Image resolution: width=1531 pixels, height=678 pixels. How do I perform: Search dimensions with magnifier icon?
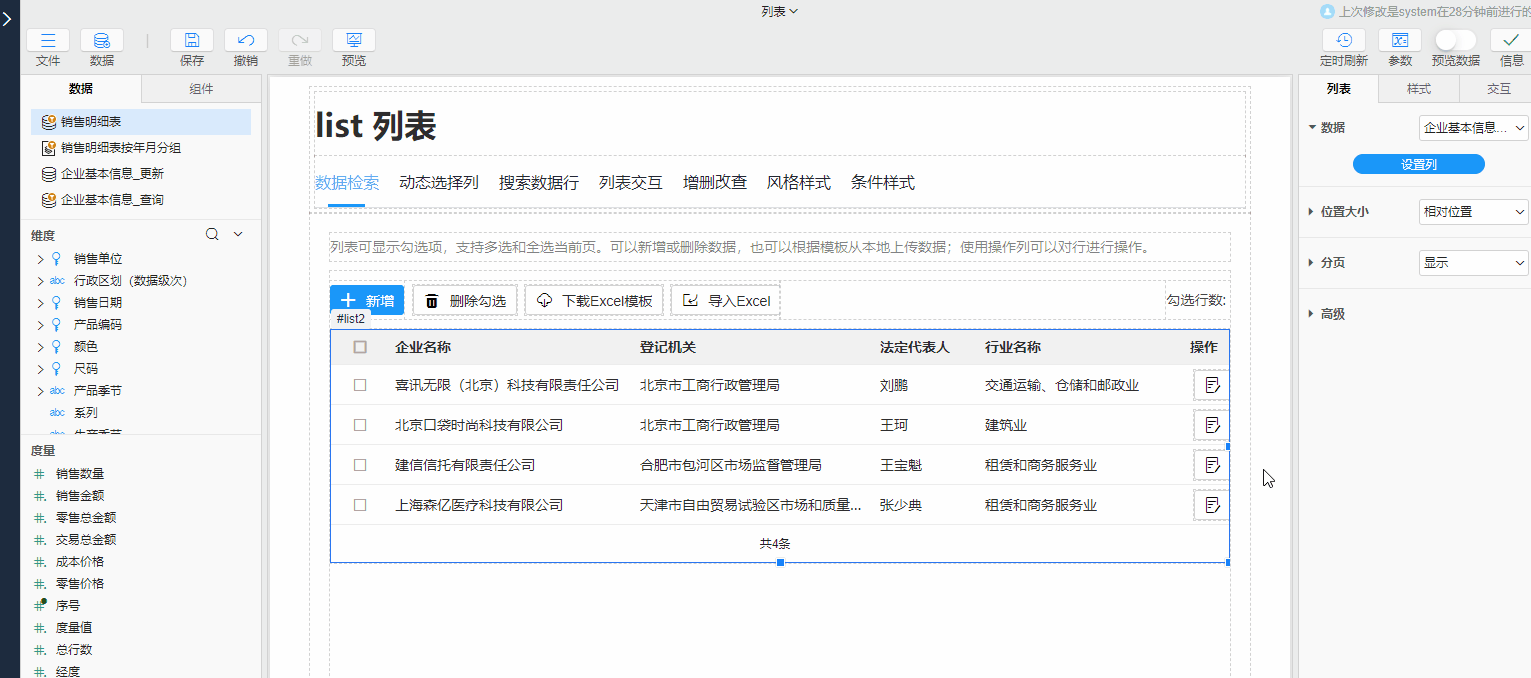click(212, 235)
